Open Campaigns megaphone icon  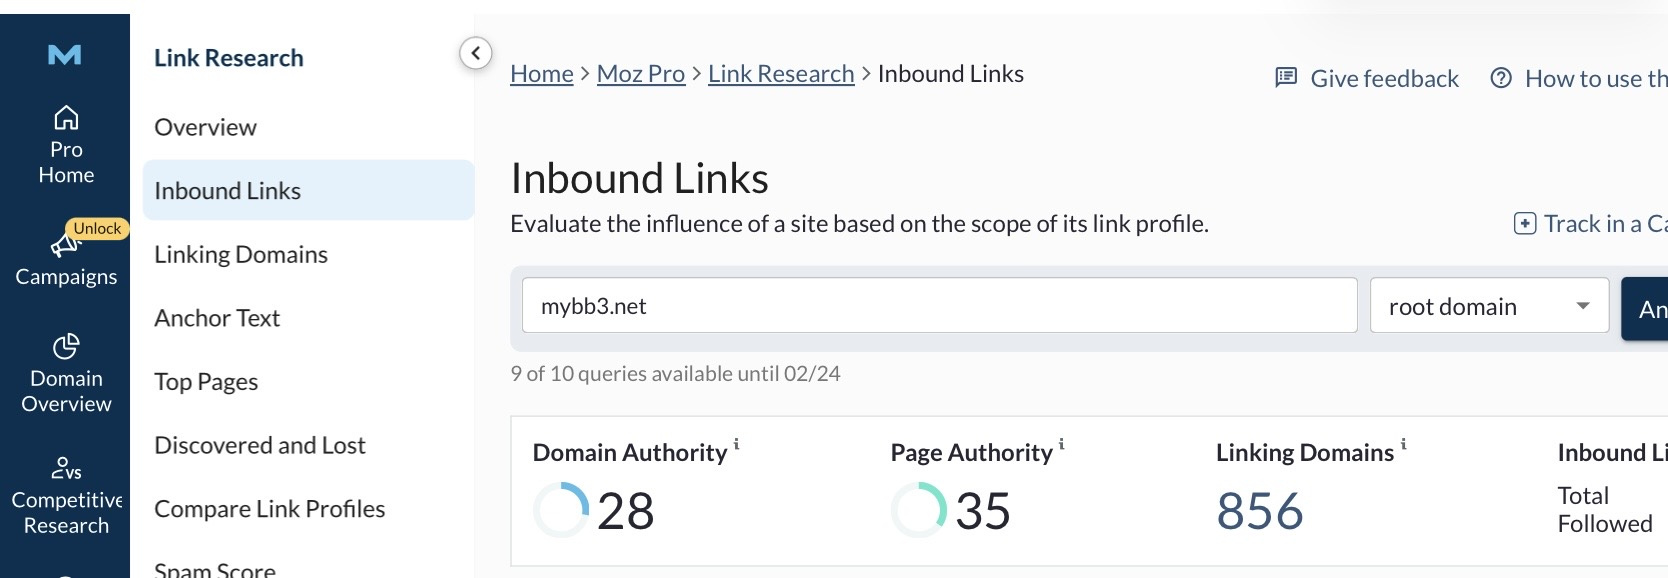point(64,246)
